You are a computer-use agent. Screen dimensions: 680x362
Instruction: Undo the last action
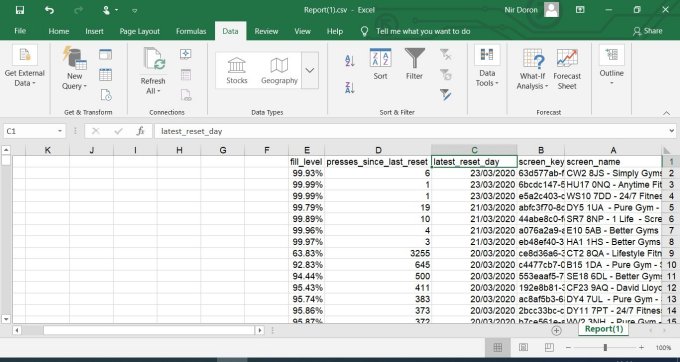(x=49, y=10)
